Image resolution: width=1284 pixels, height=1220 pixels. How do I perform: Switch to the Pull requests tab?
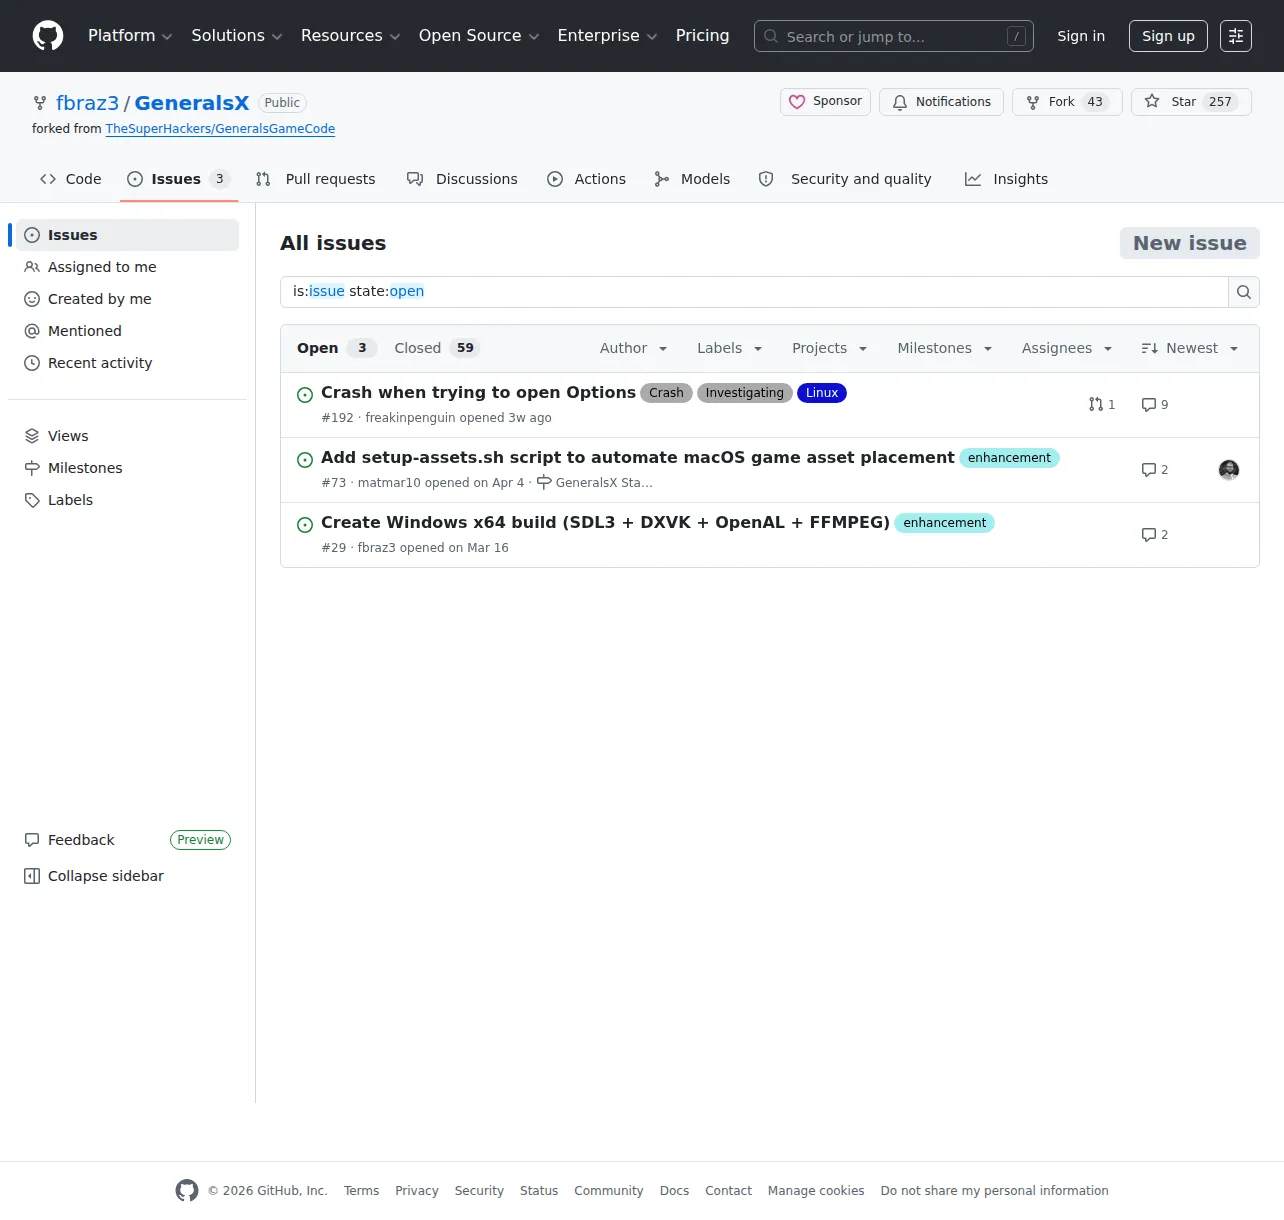pyautogui.click(x=316, y=179)
